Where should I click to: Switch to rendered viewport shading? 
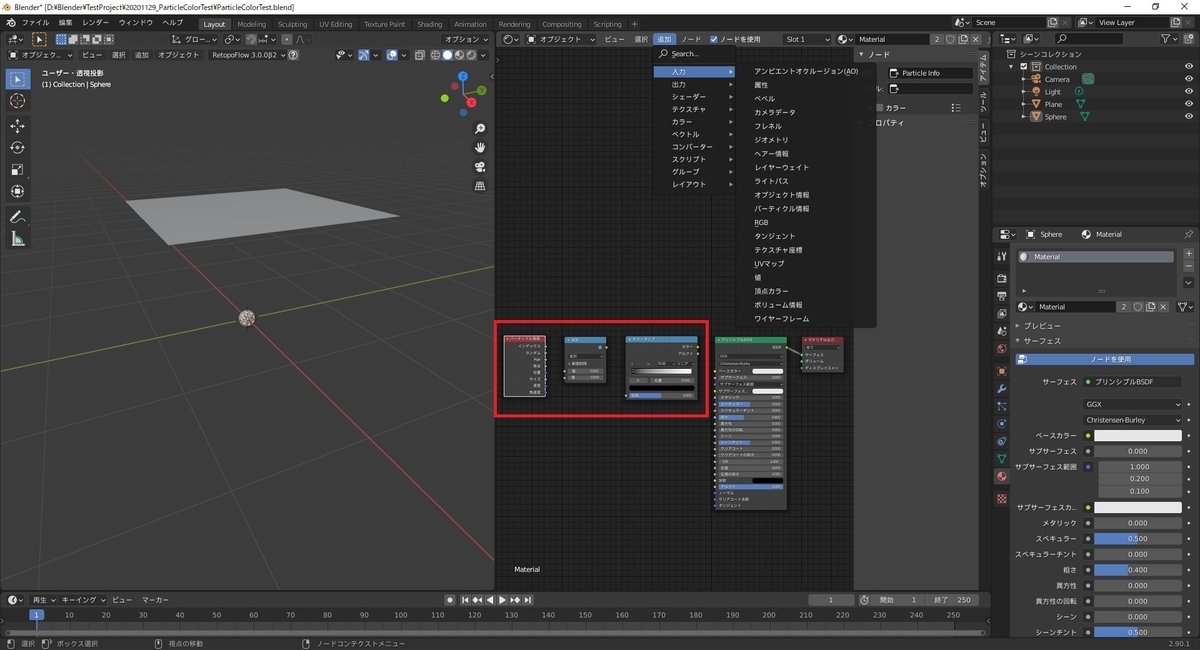[x=470, y=55]
